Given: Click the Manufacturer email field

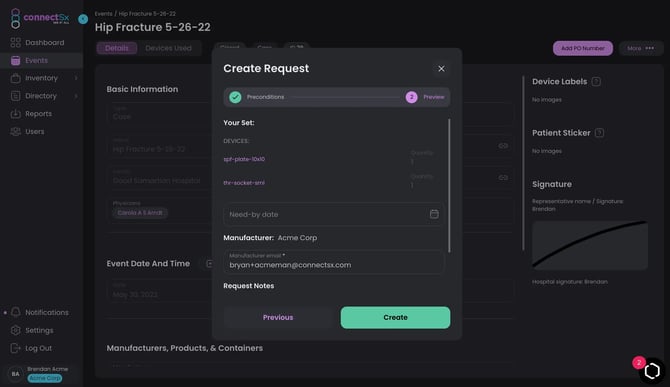Looking at the screenshot, I should click(333, 262).
